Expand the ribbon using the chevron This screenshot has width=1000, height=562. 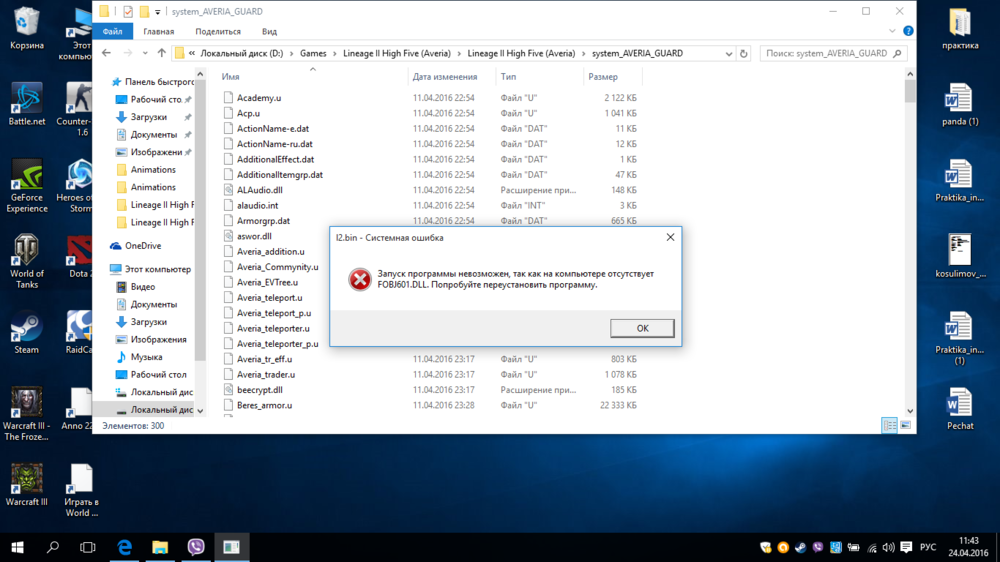(x=893, y=32)
